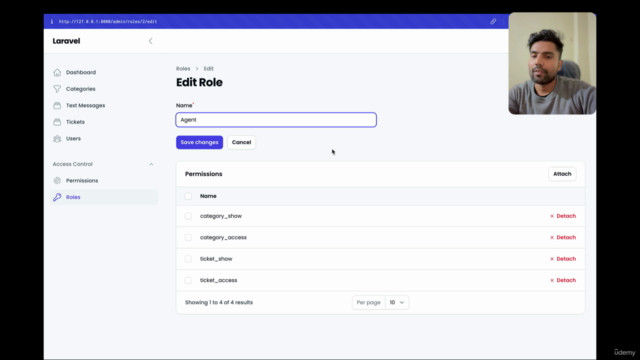Screen dimensions: 640x360
Task: Check the ticket_access row checkbox
Action: (x=188, y=280)
